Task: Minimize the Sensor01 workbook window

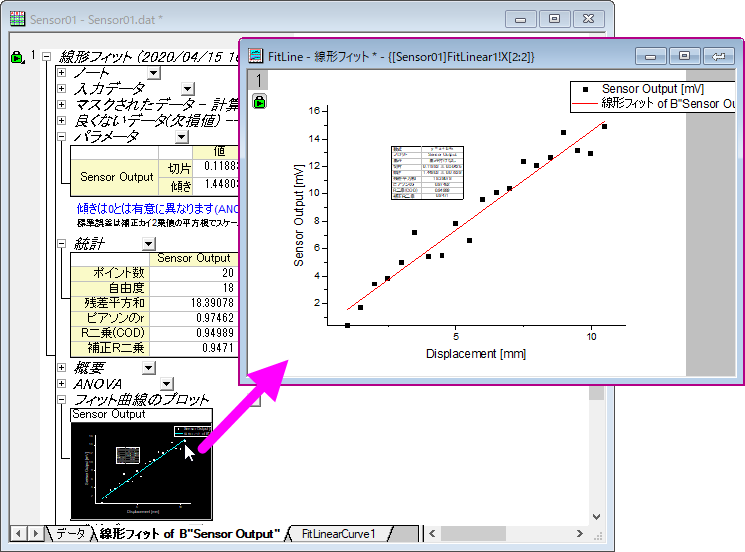Action: [x=521, y=19]
